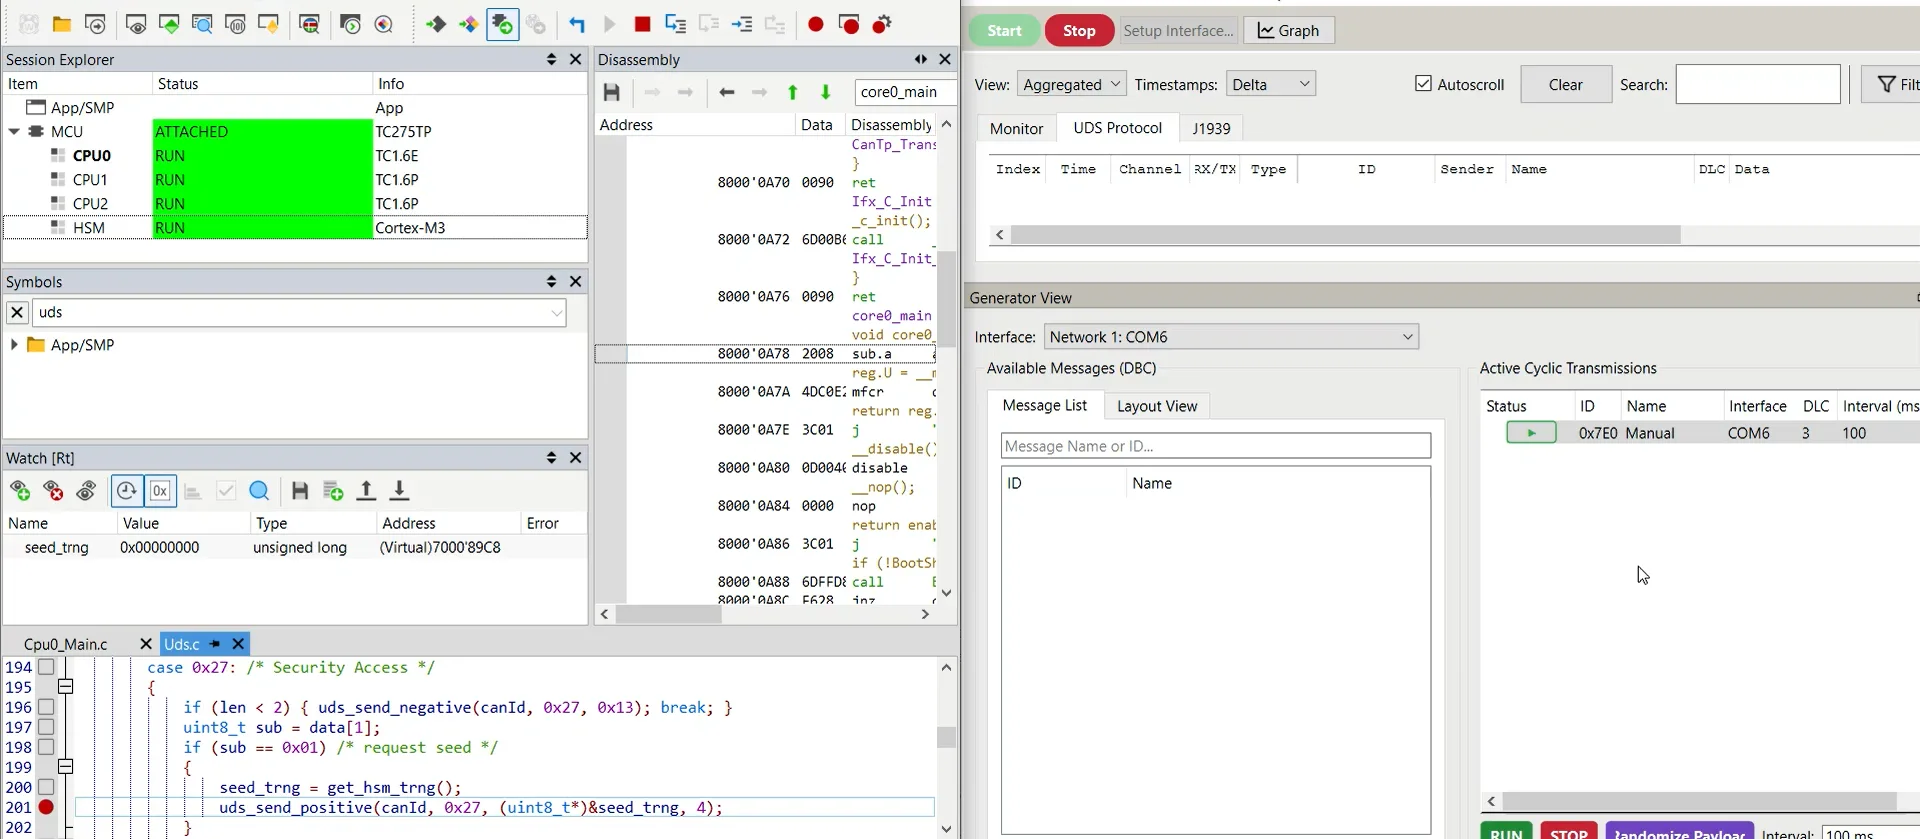Select the HSM row in Session Explorer
This screenshot has width=1920, height=839.
(295, 228)
